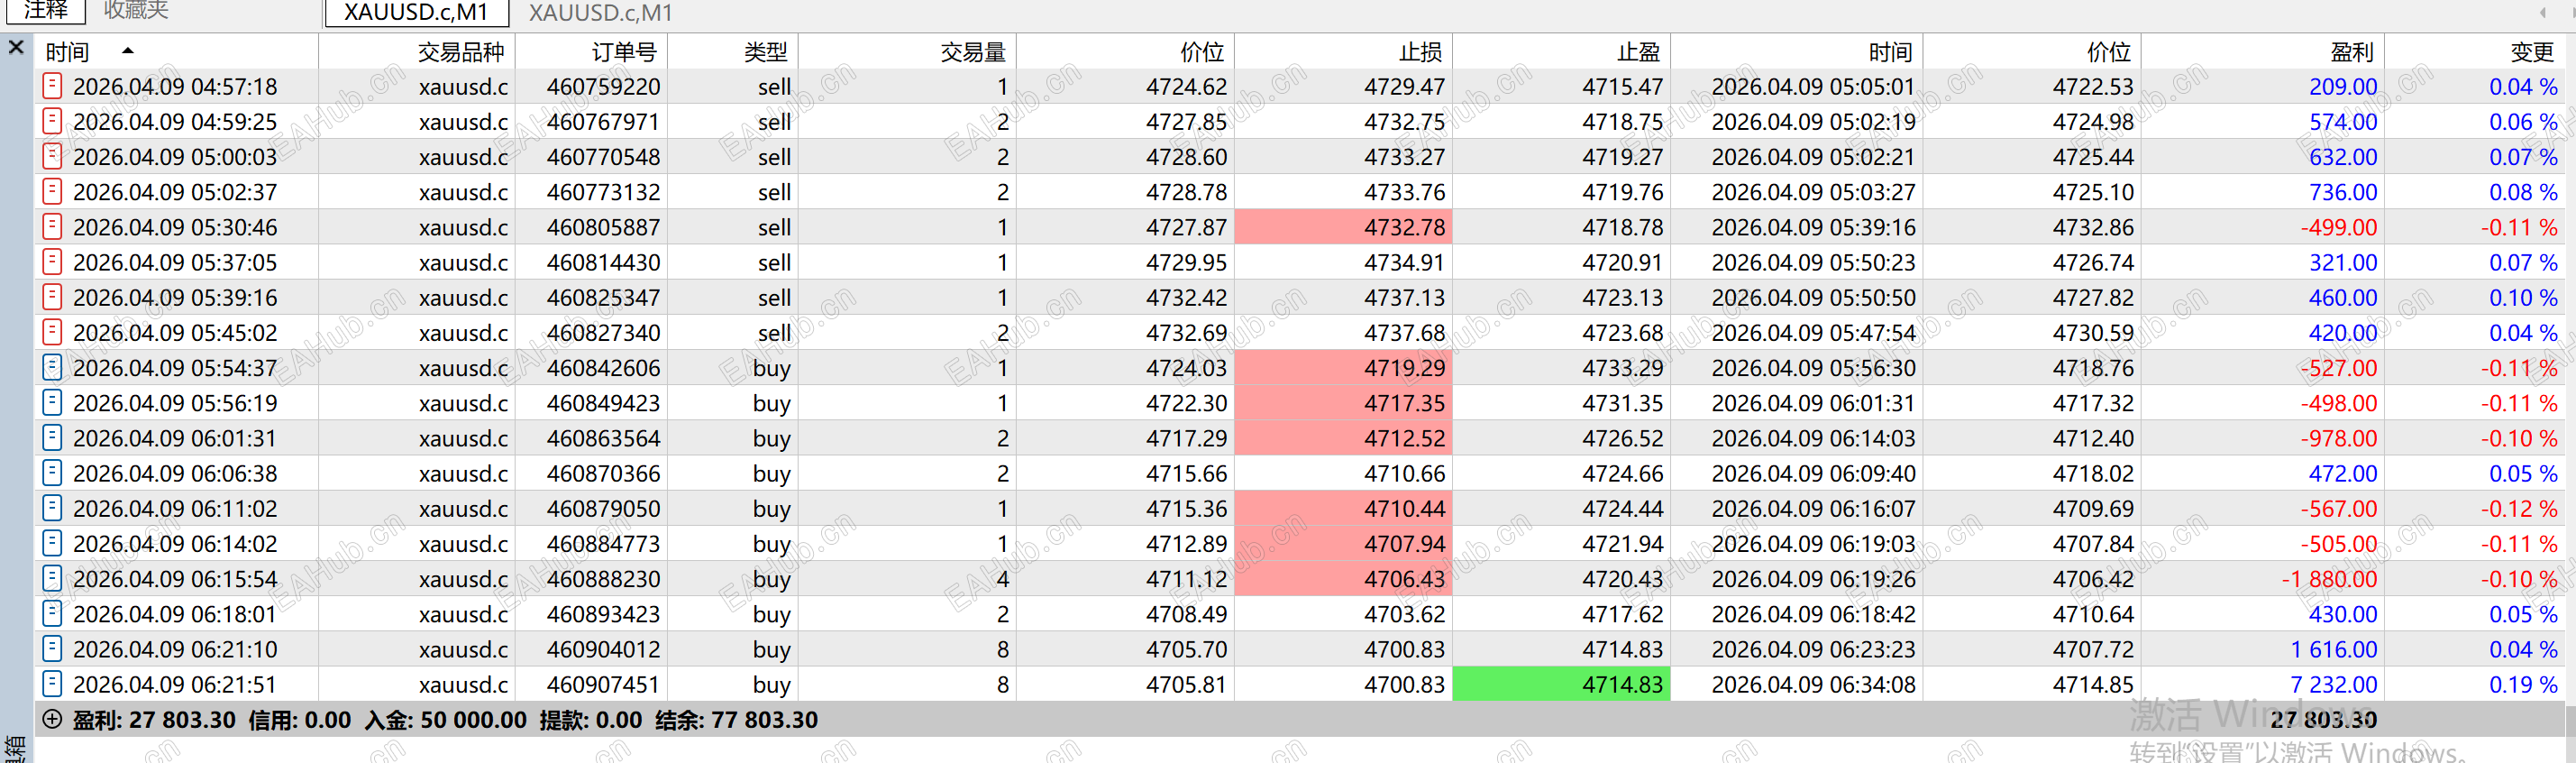Viewport: 2576px width, 763px height.
Task: Click the change value -0.12 %
Action: (x=2518, y=508)
